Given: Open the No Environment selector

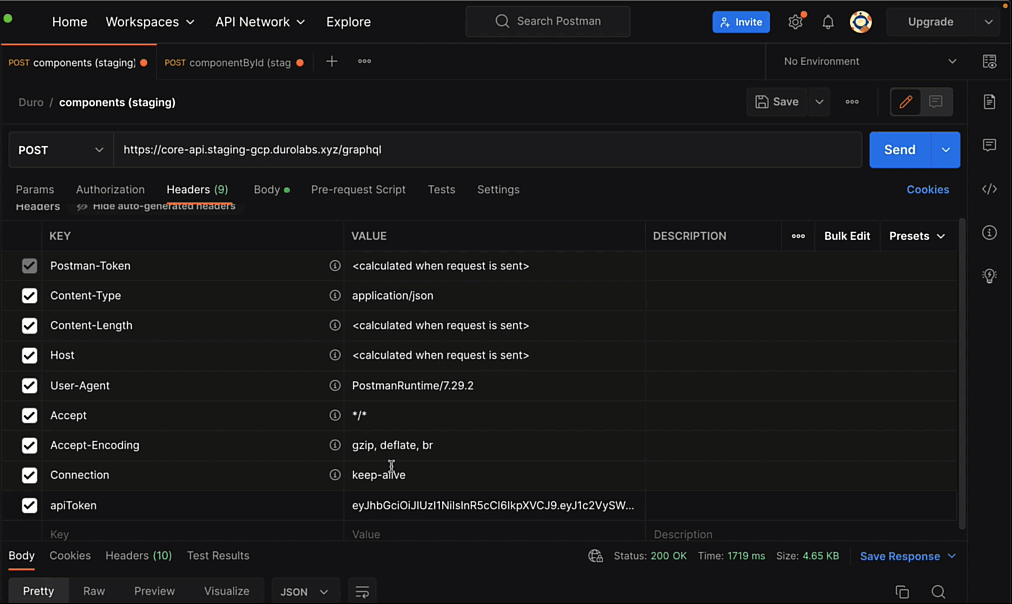Looking at the screenshot, I should pos(869,61).
